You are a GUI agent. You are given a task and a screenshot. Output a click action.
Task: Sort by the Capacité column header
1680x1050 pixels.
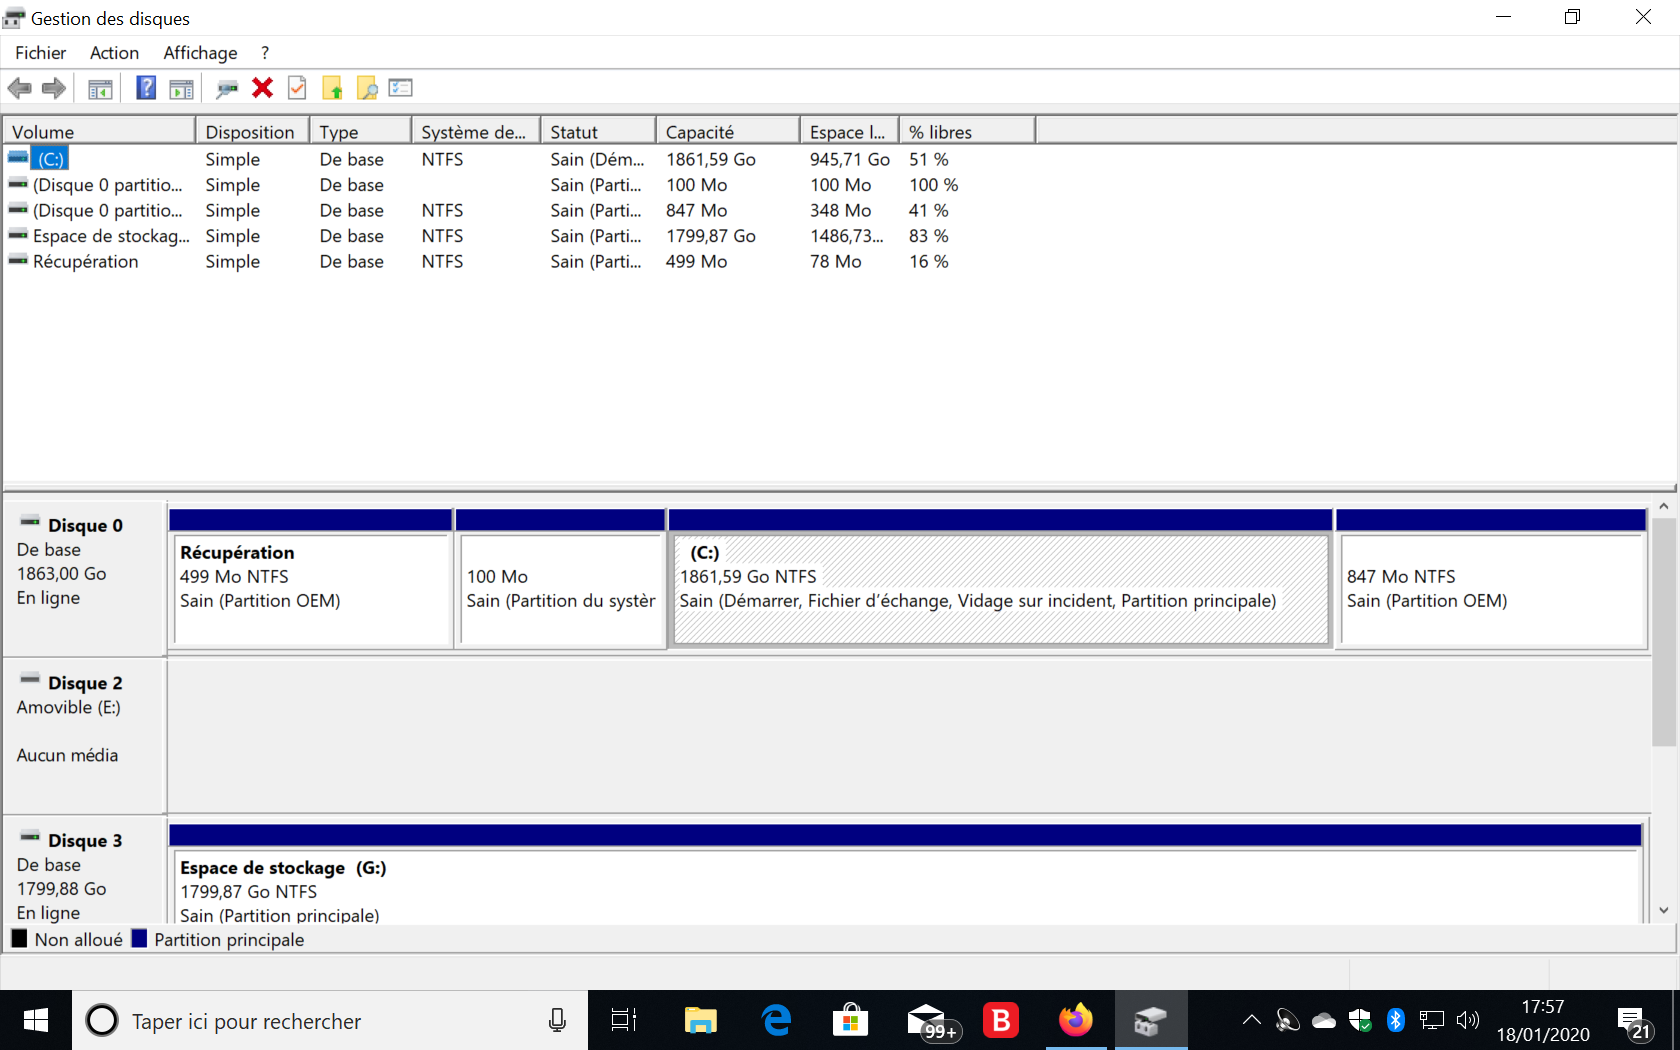[728, 132]
